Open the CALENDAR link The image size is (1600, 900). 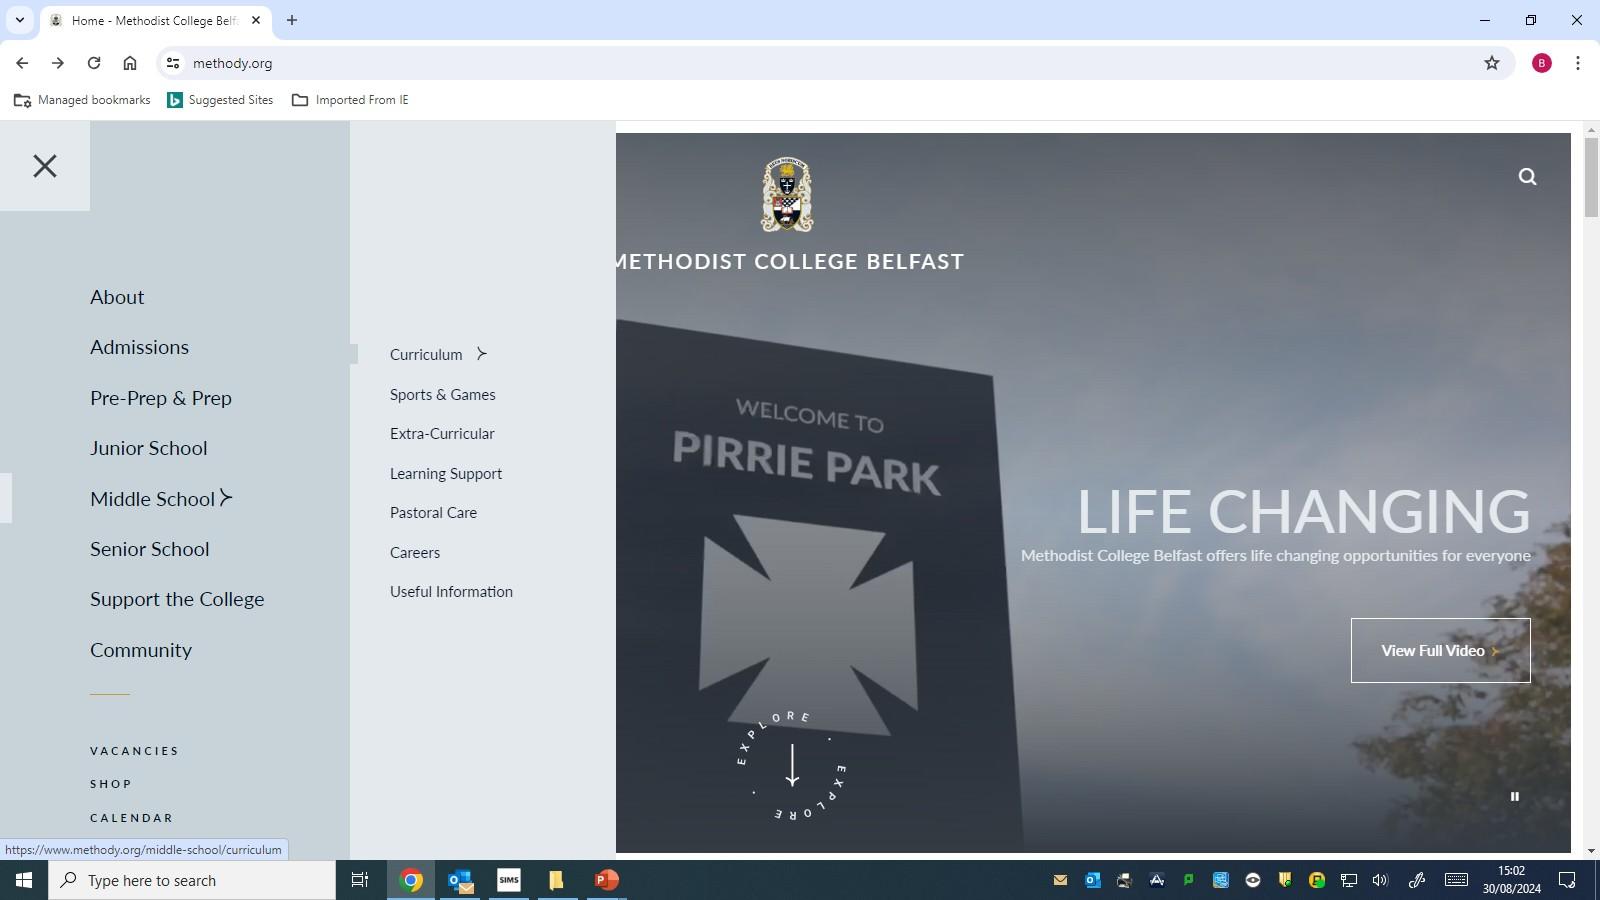(x=132, y=818)
